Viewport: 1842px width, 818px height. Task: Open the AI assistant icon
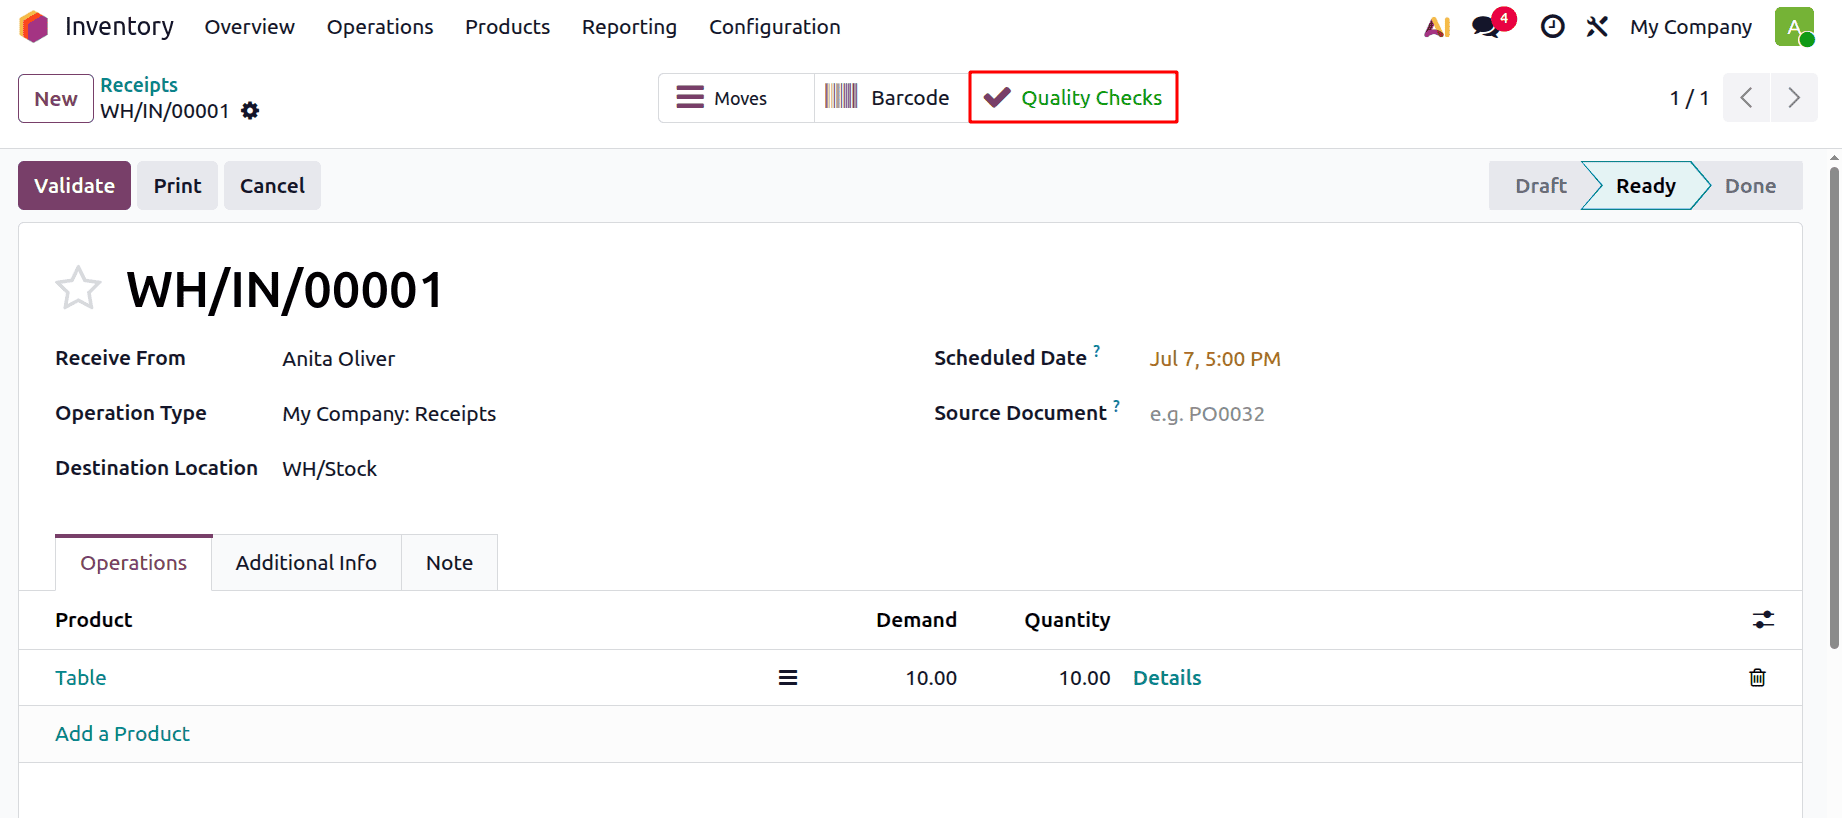(x=1437, y=27)
